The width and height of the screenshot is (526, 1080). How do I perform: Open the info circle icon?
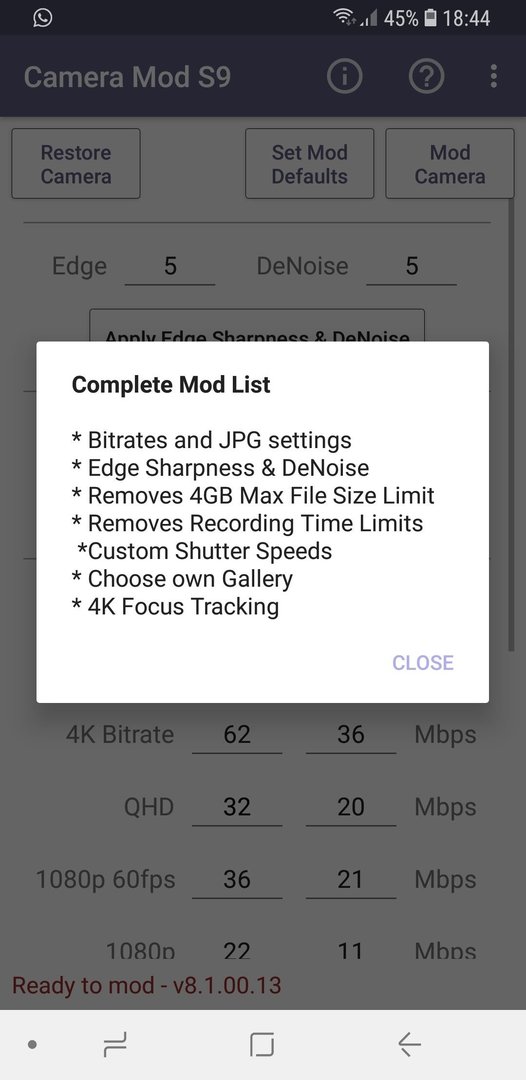(x=344, y=76)
